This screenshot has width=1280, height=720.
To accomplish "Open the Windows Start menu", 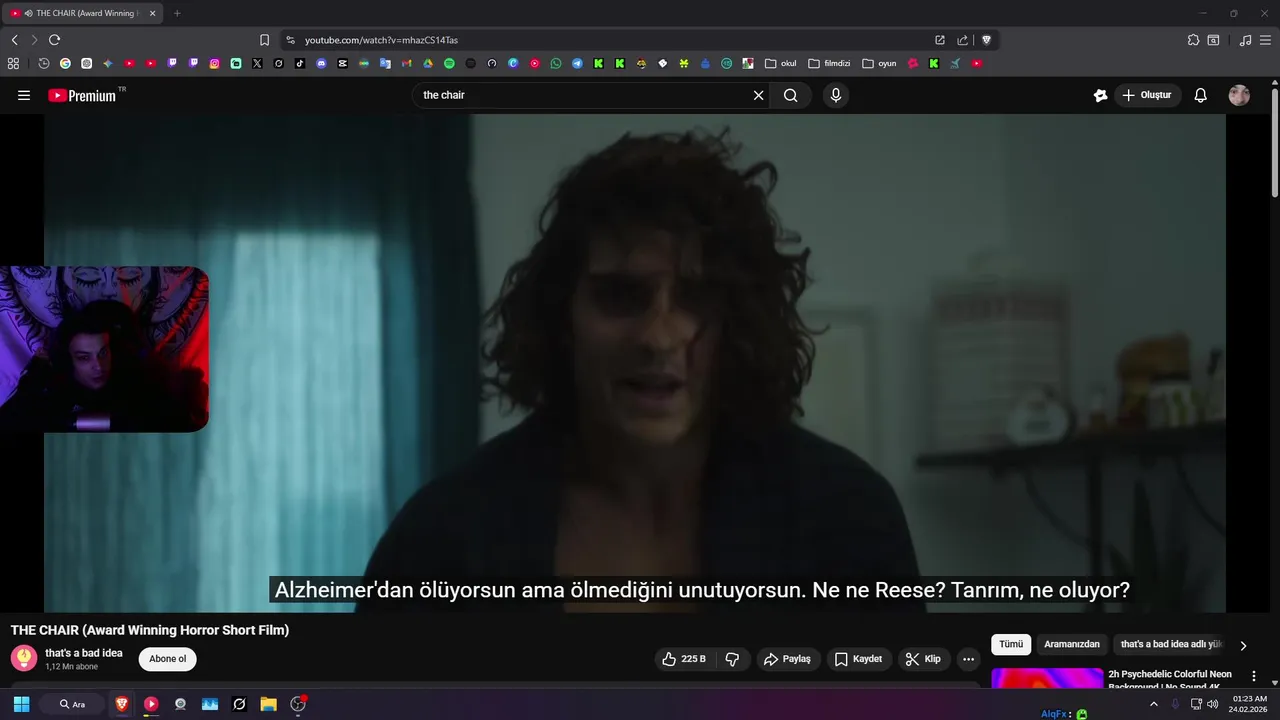I will [21, 704].
